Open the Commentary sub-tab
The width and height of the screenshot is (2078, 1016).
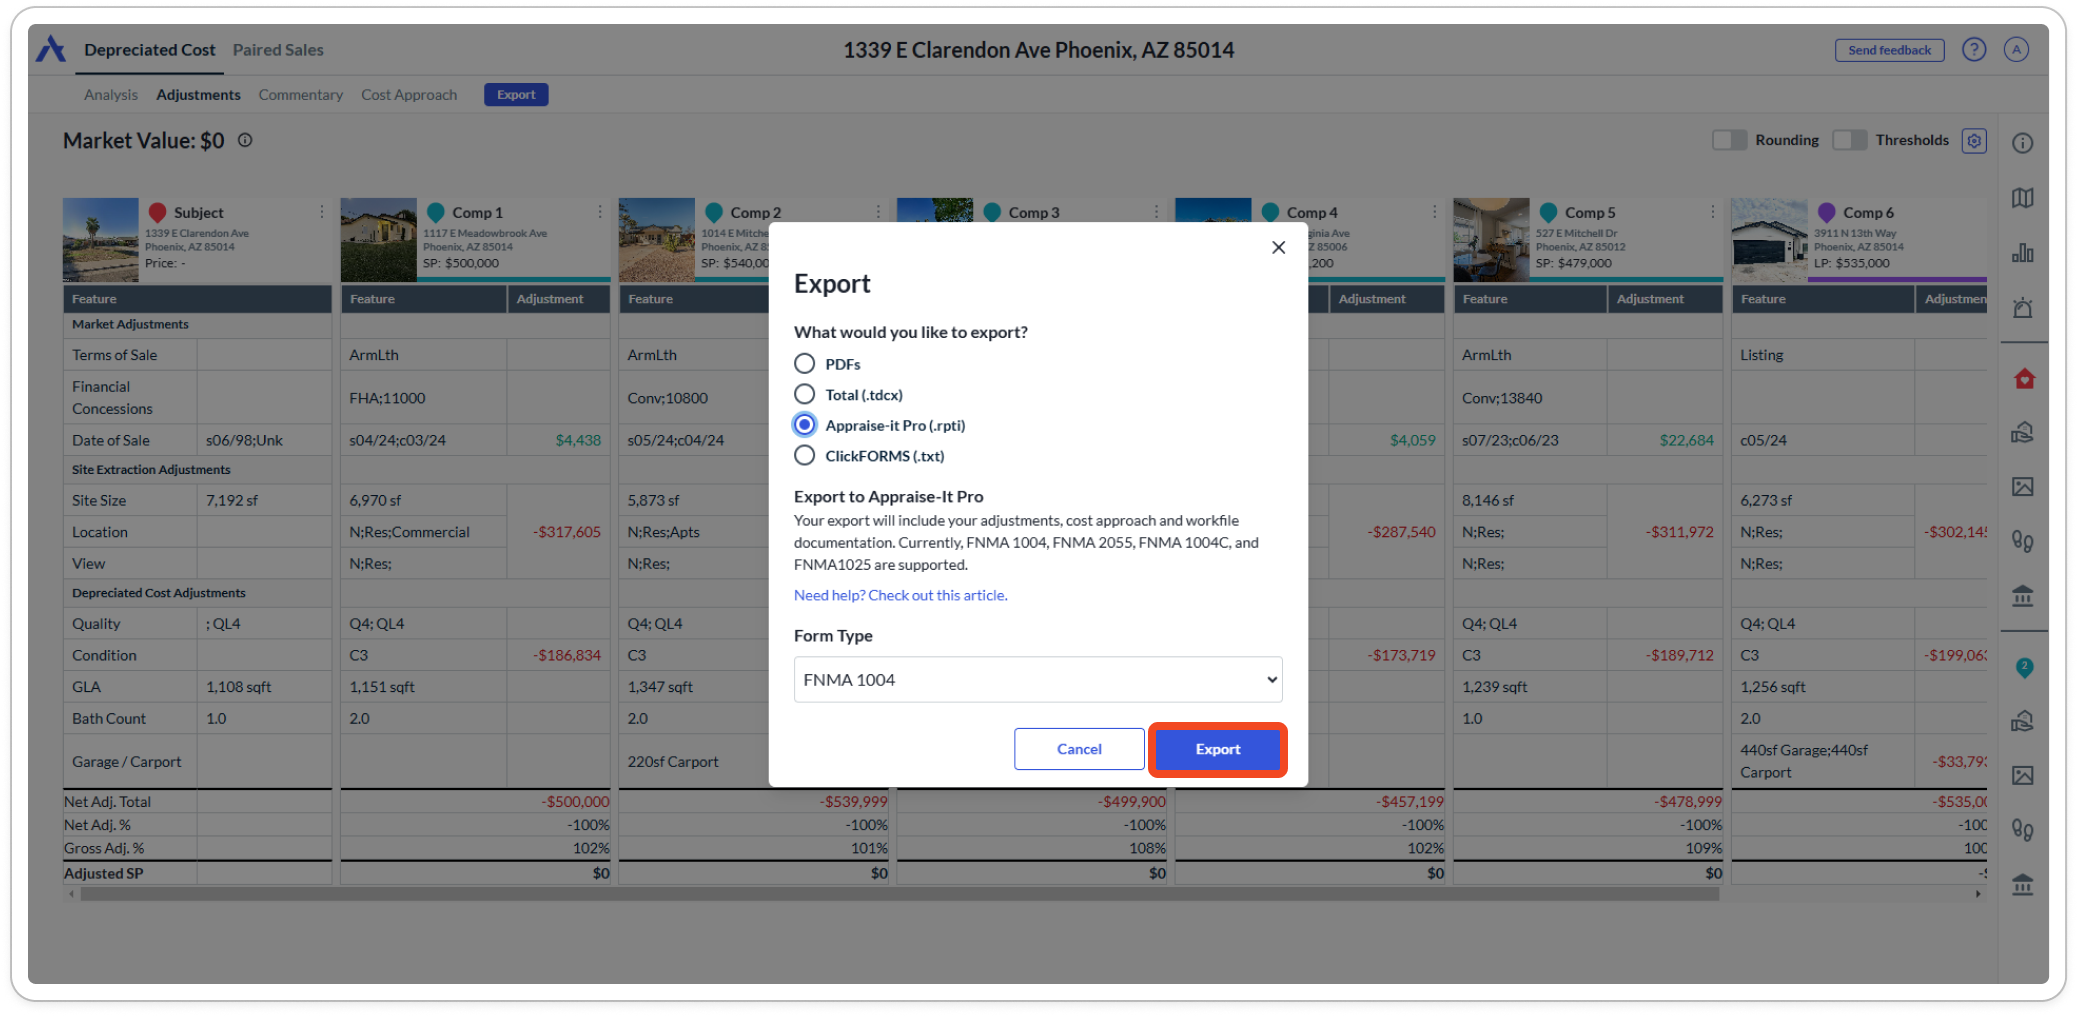click(300, 95)
